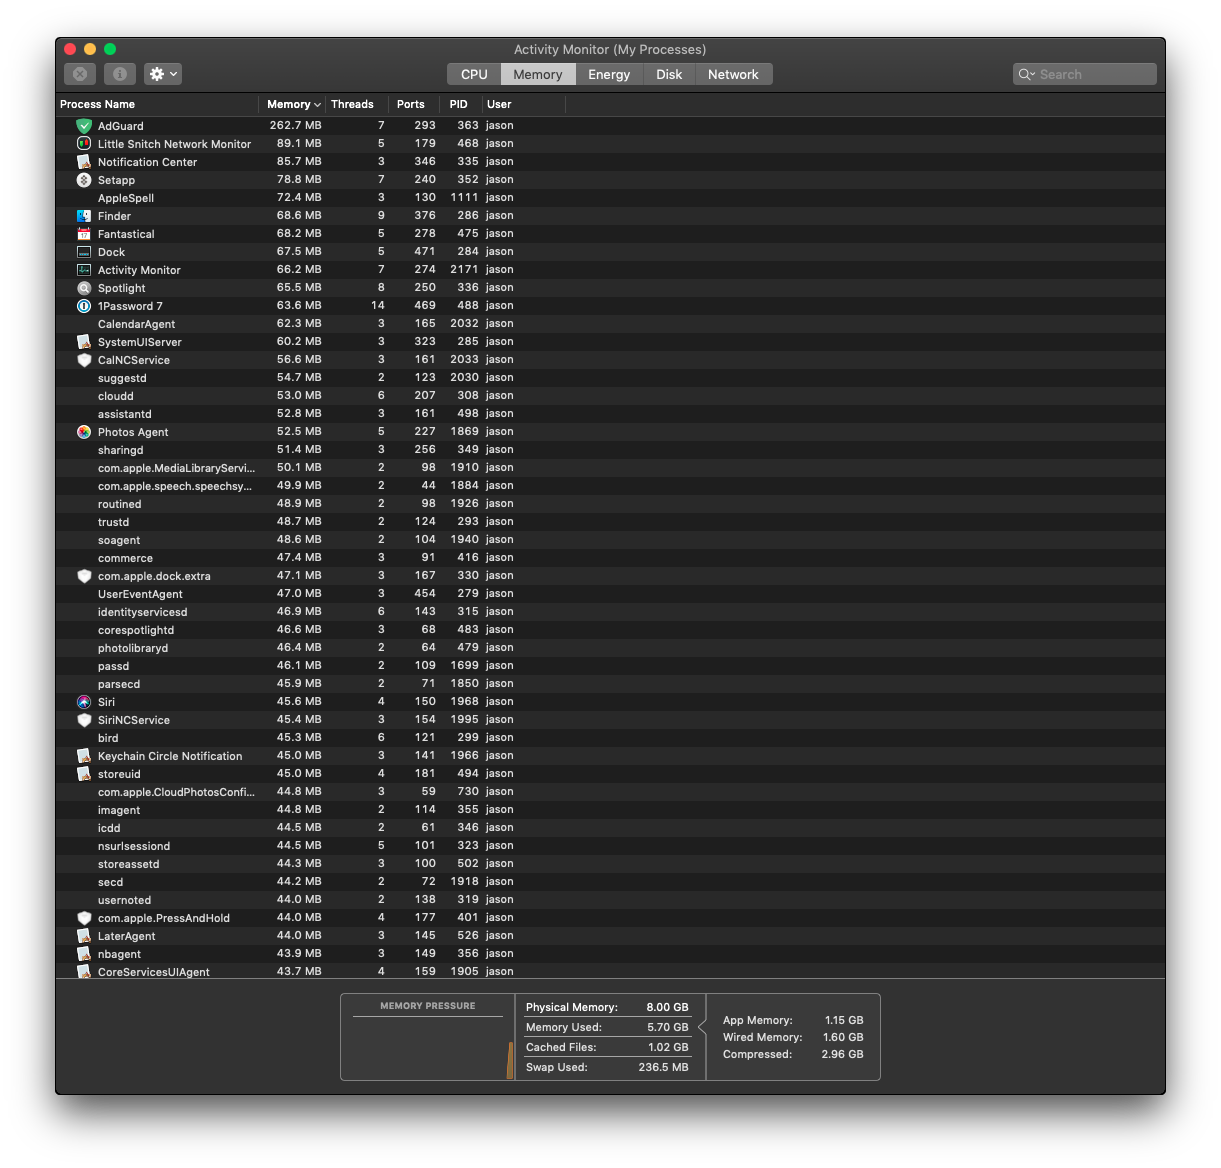Click the Siri process icon
1221x1168 pixels.
pyautogui.click(x=84, y=702)
